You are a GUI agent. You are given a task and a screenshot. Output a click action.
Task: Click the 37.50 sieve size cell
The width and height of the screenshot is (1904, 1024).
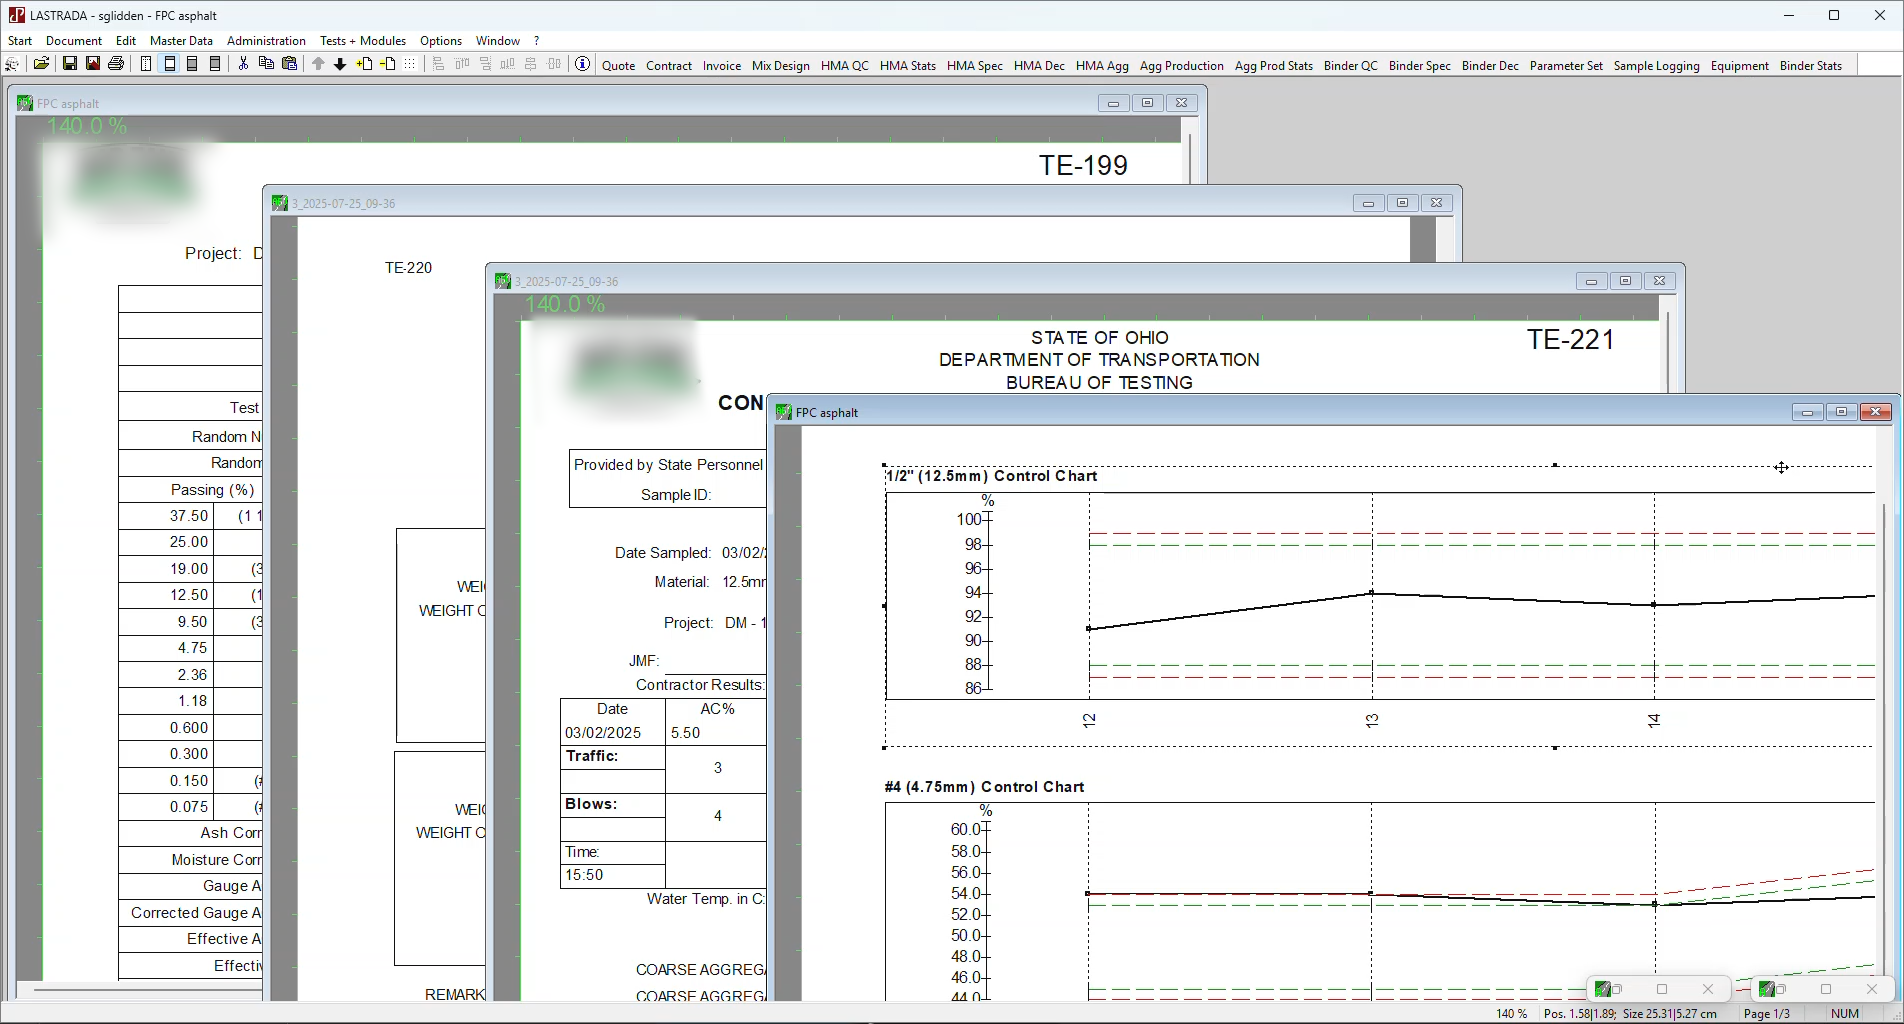(x=166, y=516)
